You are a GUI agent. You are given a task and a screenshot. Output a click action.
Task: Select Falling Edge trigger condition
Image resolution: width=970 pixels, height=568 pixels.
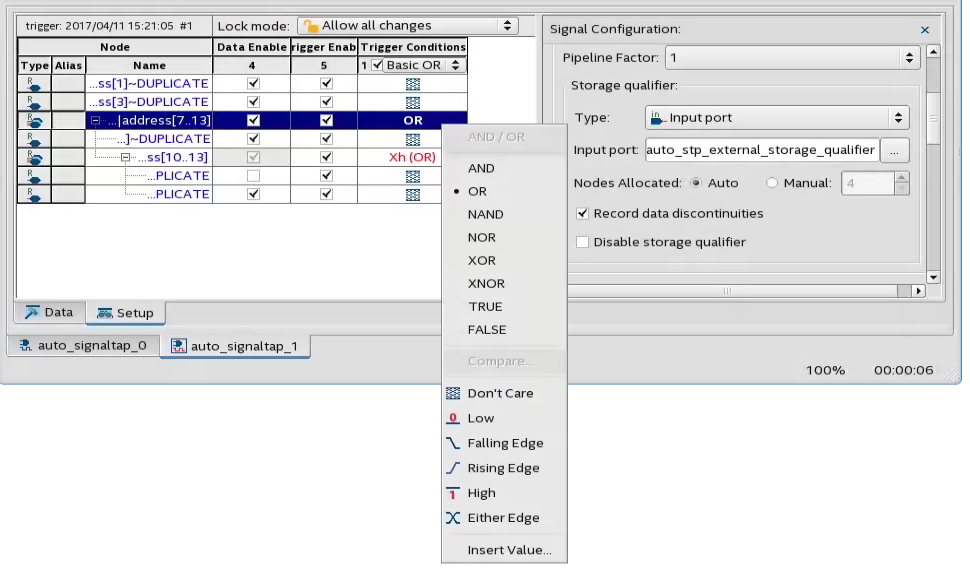505,443
